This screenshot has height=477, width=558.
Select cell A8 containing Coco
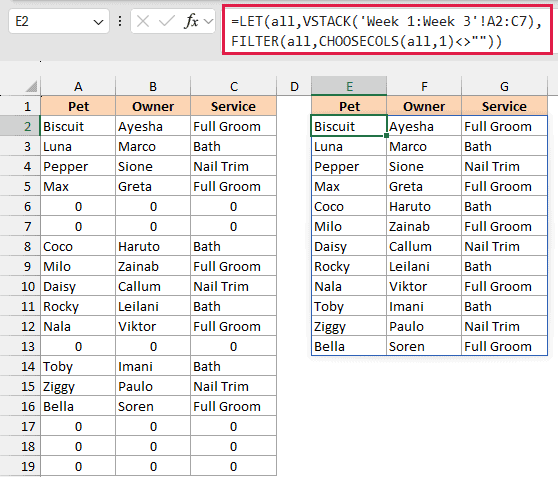click(x=78, y=246)
